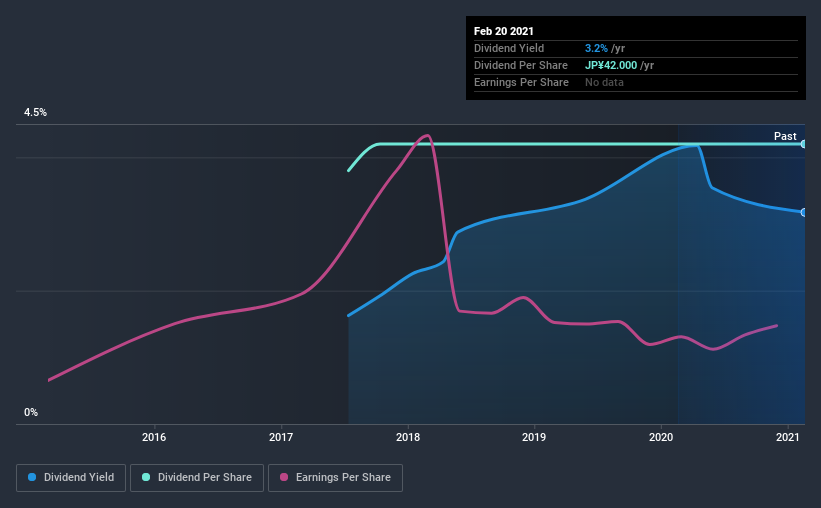Select the 2016 x-axis label

tap(154, 437)
